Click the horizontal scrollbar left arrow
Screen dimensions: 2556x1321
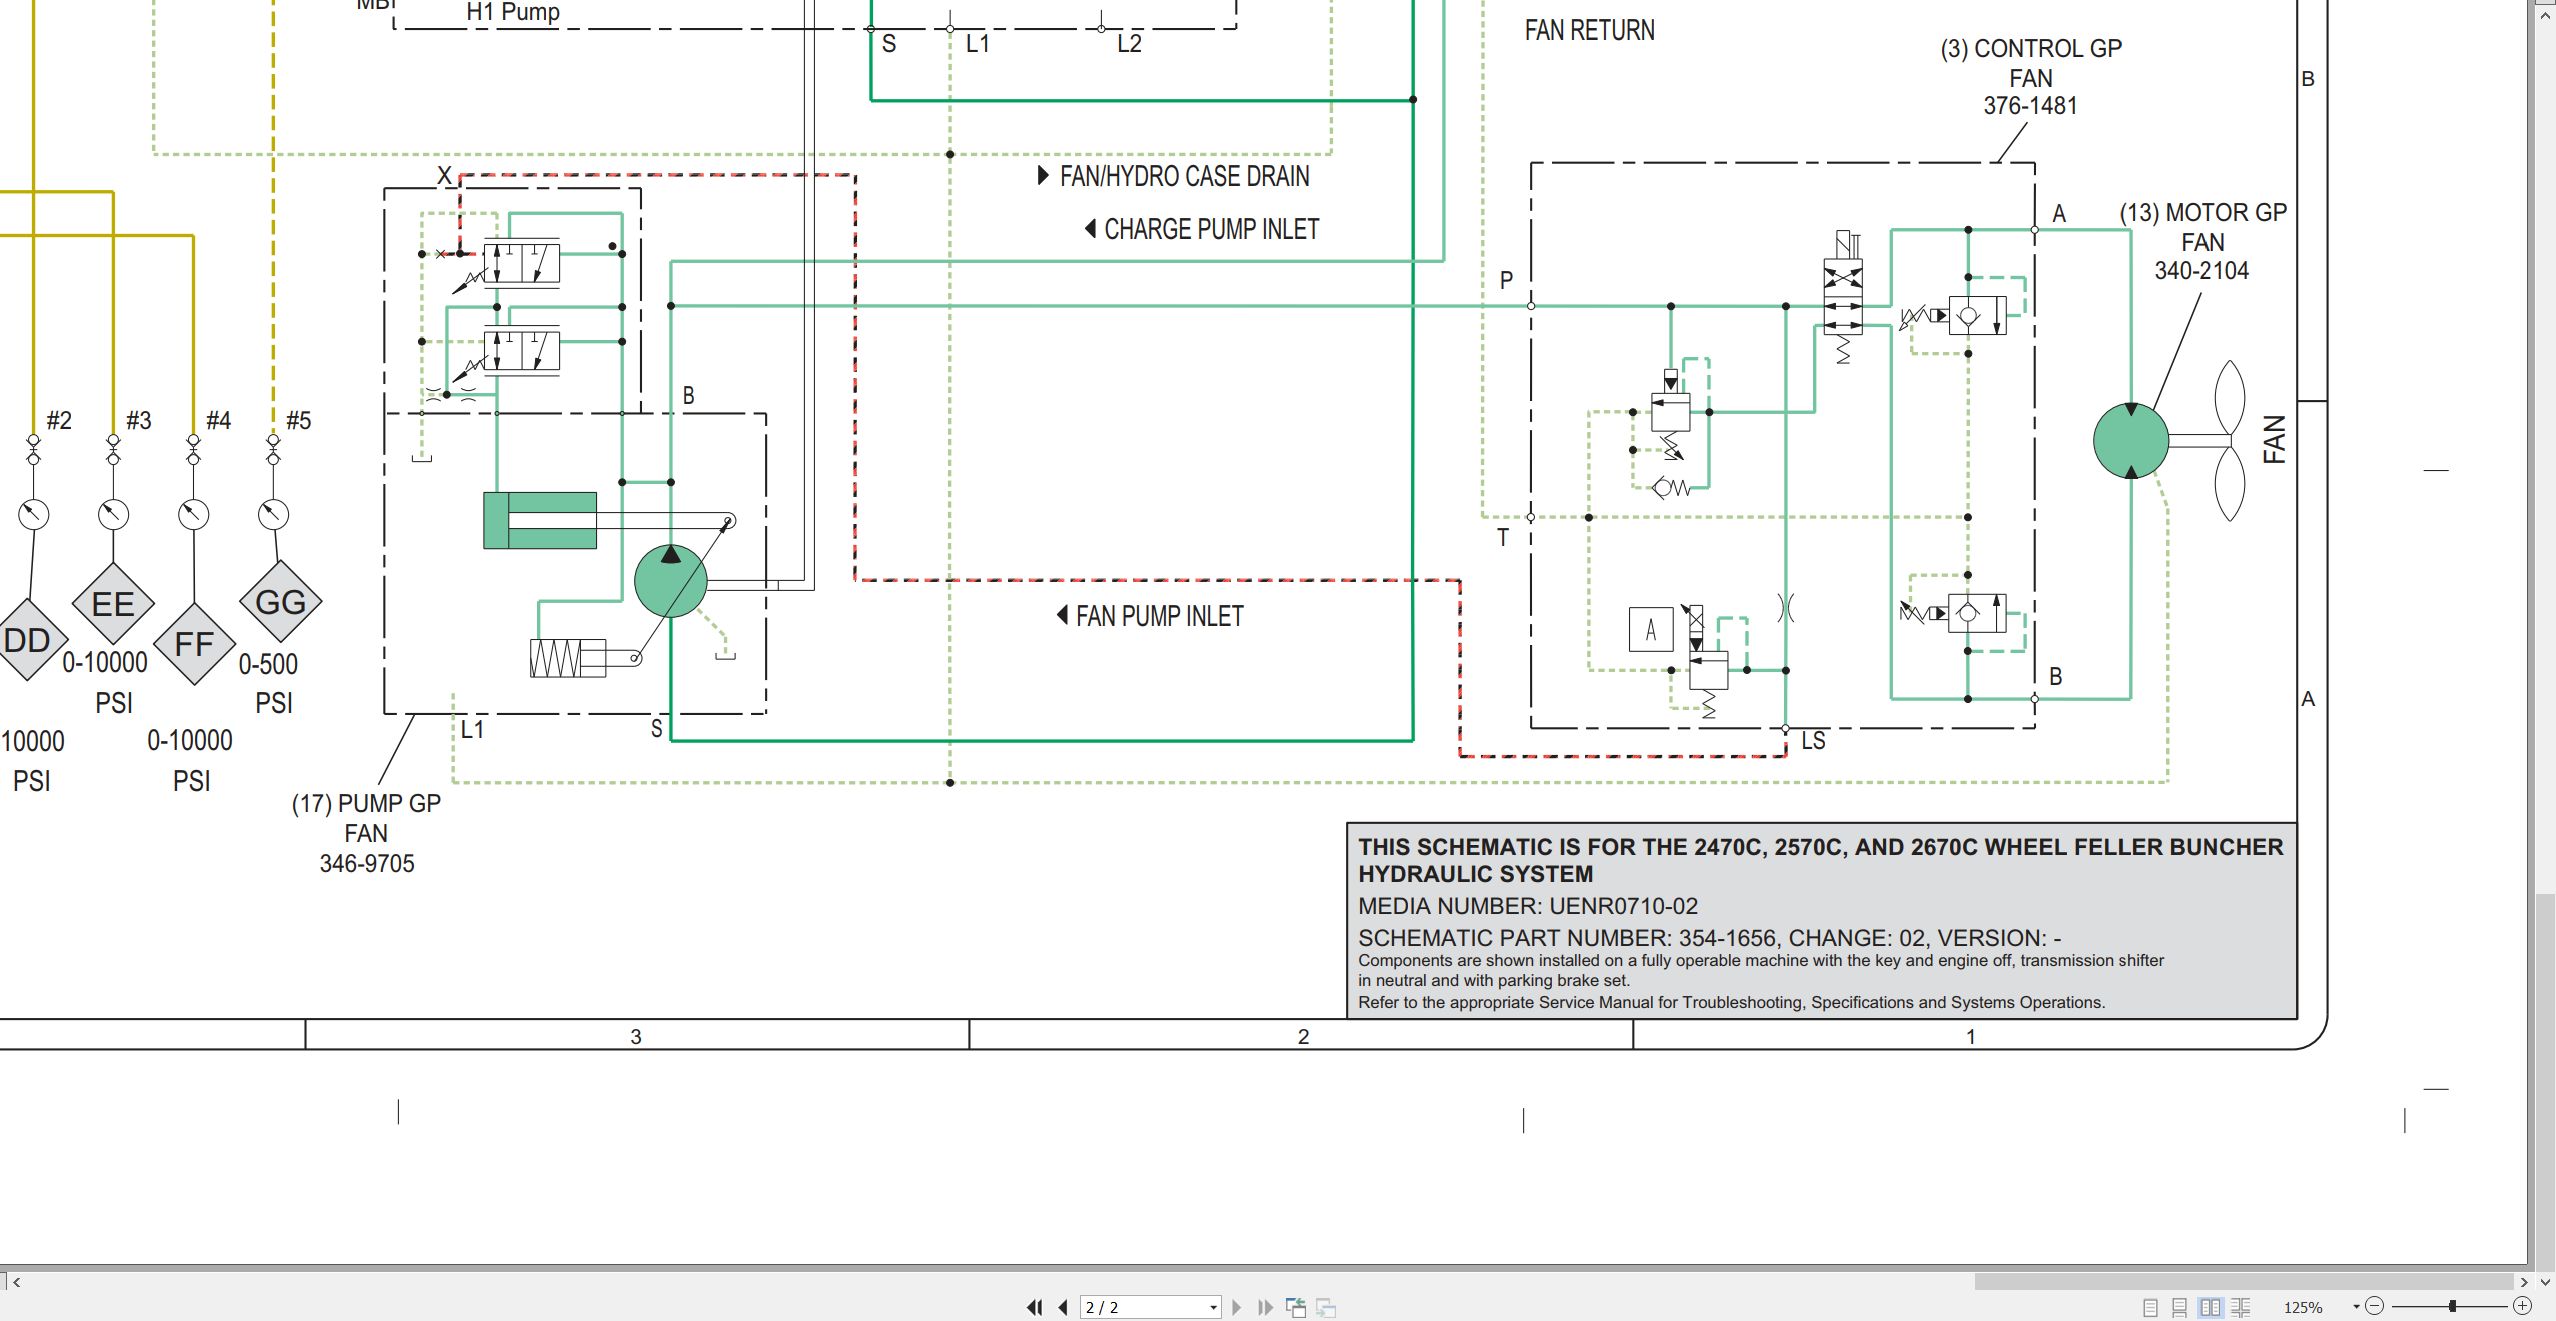(x=16, y=1281)
